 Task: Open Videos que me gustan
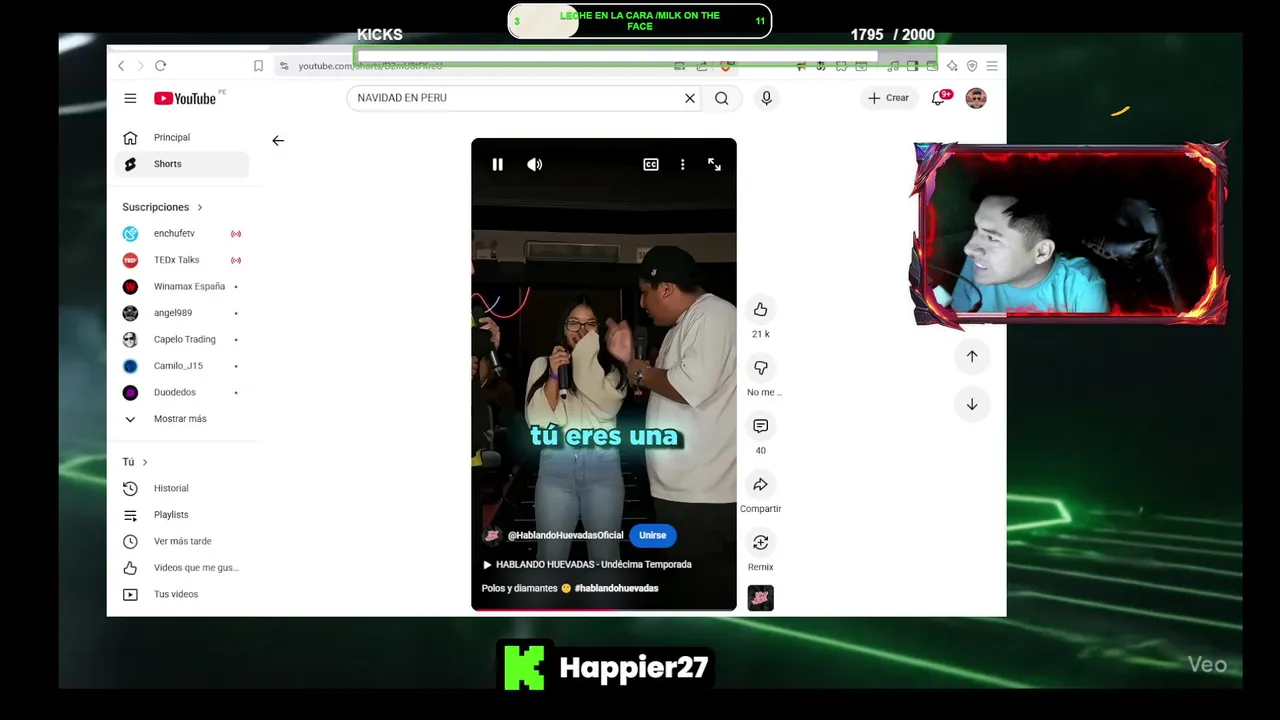(182, 568)
